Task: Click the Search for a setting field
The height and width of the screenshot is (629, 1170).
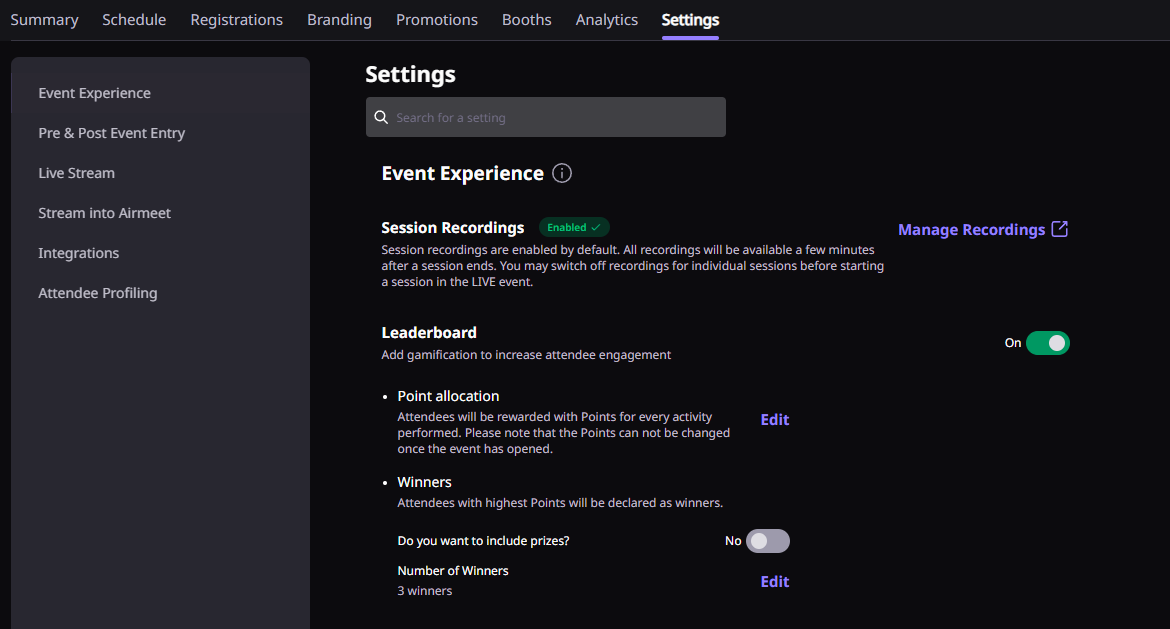Action: tap(555, 118)
